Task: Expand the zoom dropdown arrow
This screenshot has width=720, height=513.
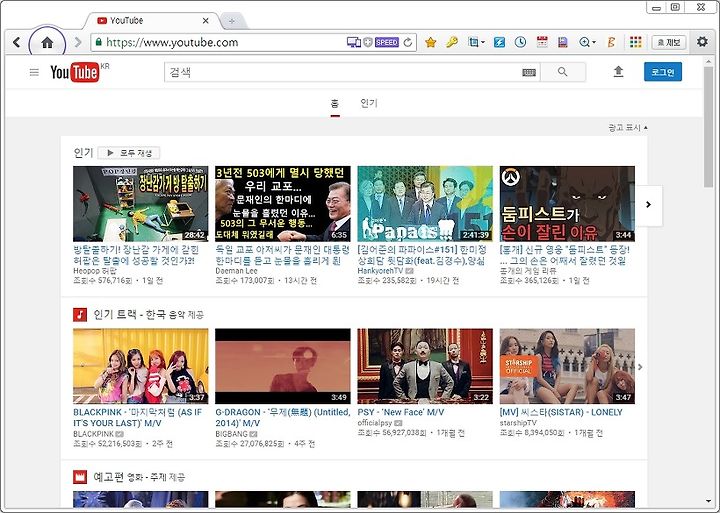Action: (594, 43)
